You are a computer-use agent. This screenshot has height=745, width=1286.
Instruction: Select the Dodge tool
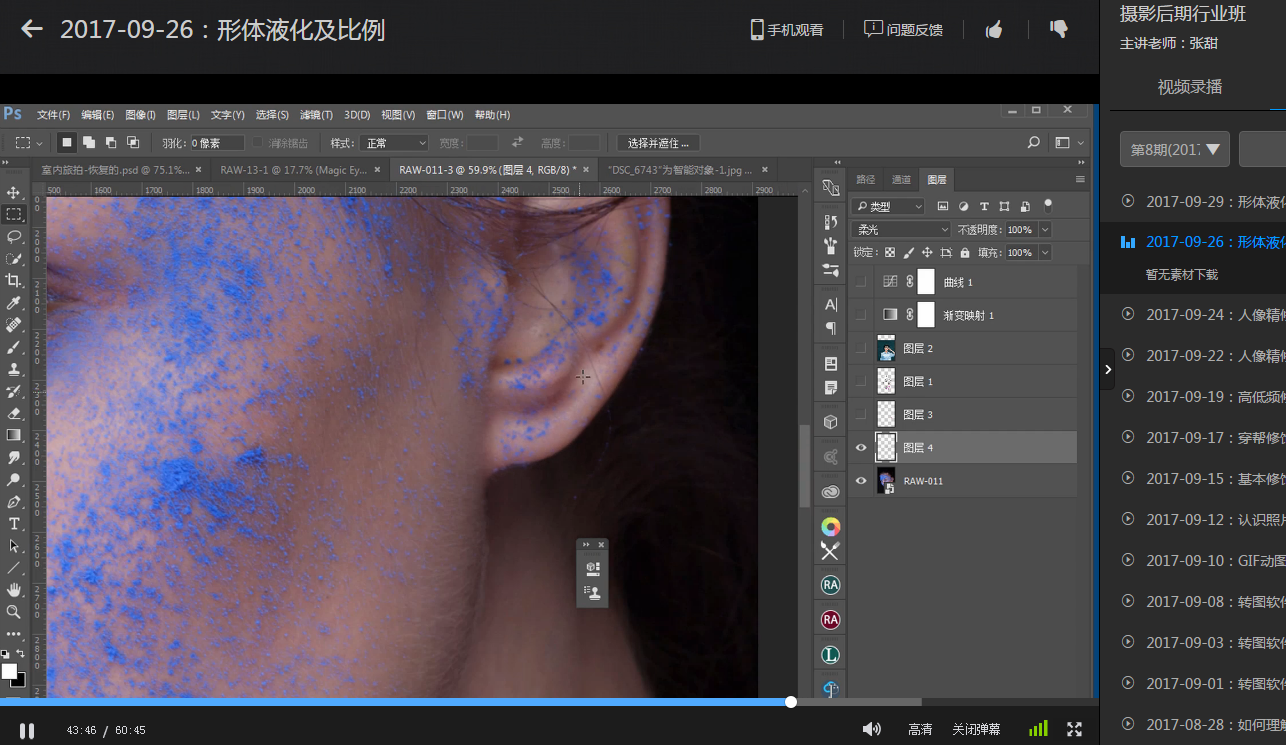(14, 479)
